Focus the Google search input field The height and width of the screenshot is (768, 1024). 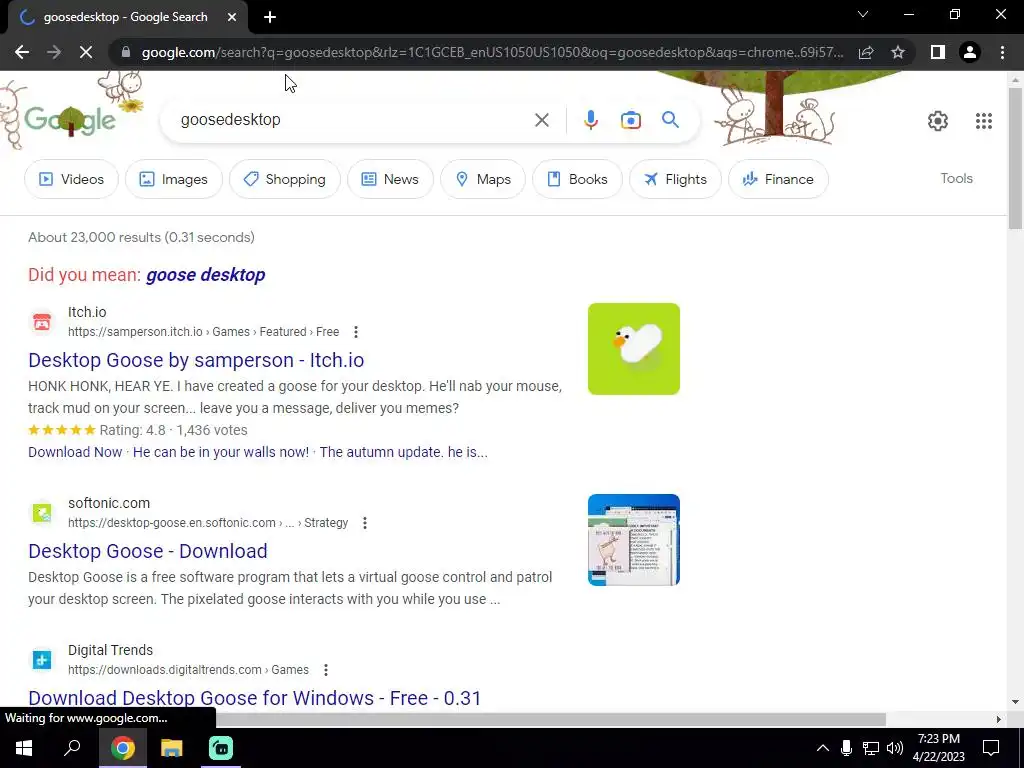tap(353, 120)
